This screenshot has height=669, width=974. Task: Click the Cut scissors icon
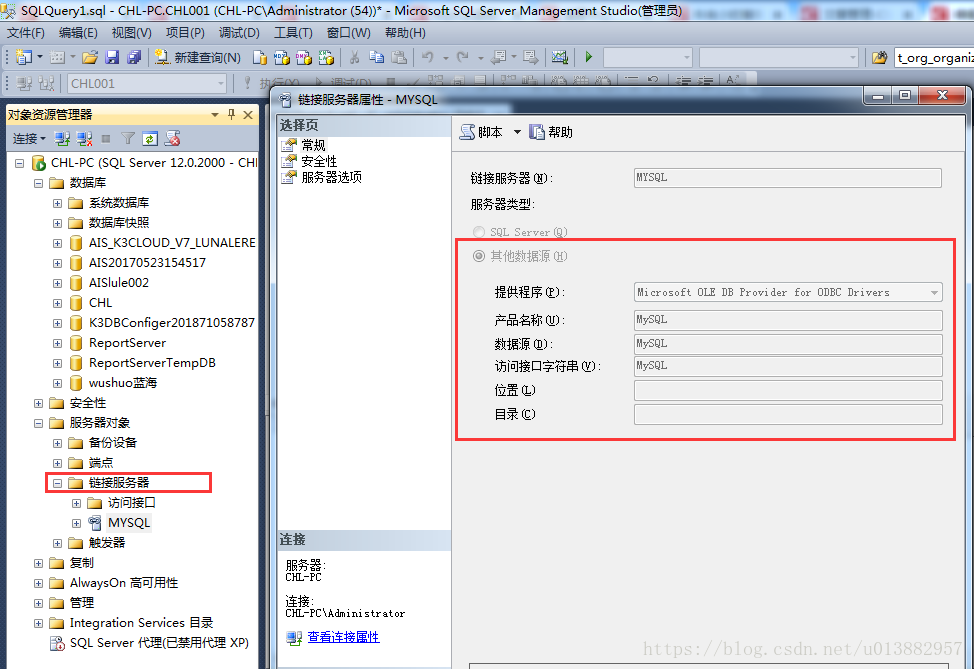[354, 58]
